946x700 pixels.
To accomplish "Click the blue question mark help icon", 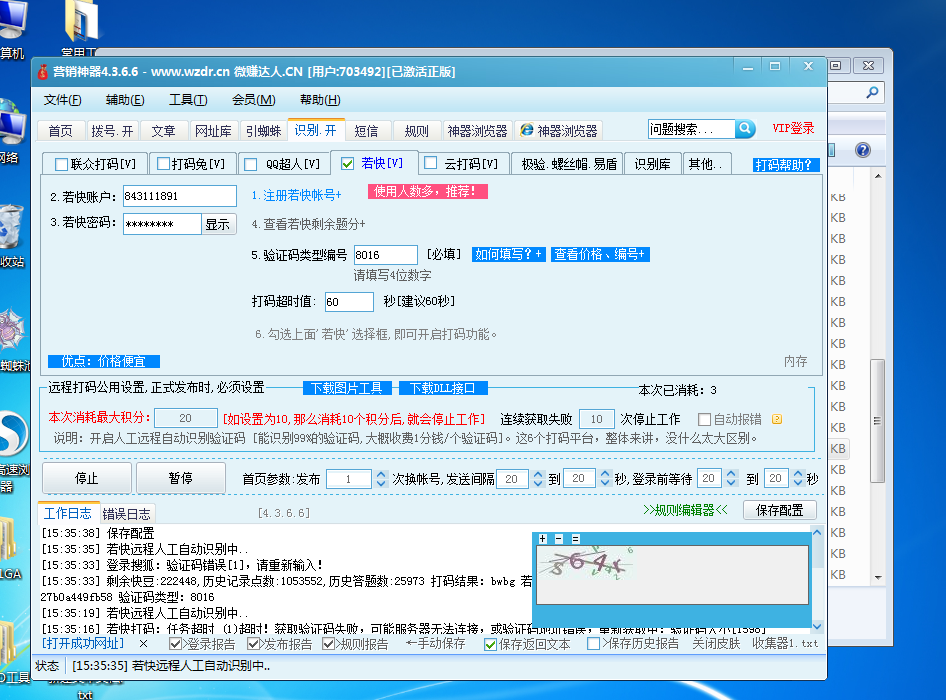I will [861, 150].
